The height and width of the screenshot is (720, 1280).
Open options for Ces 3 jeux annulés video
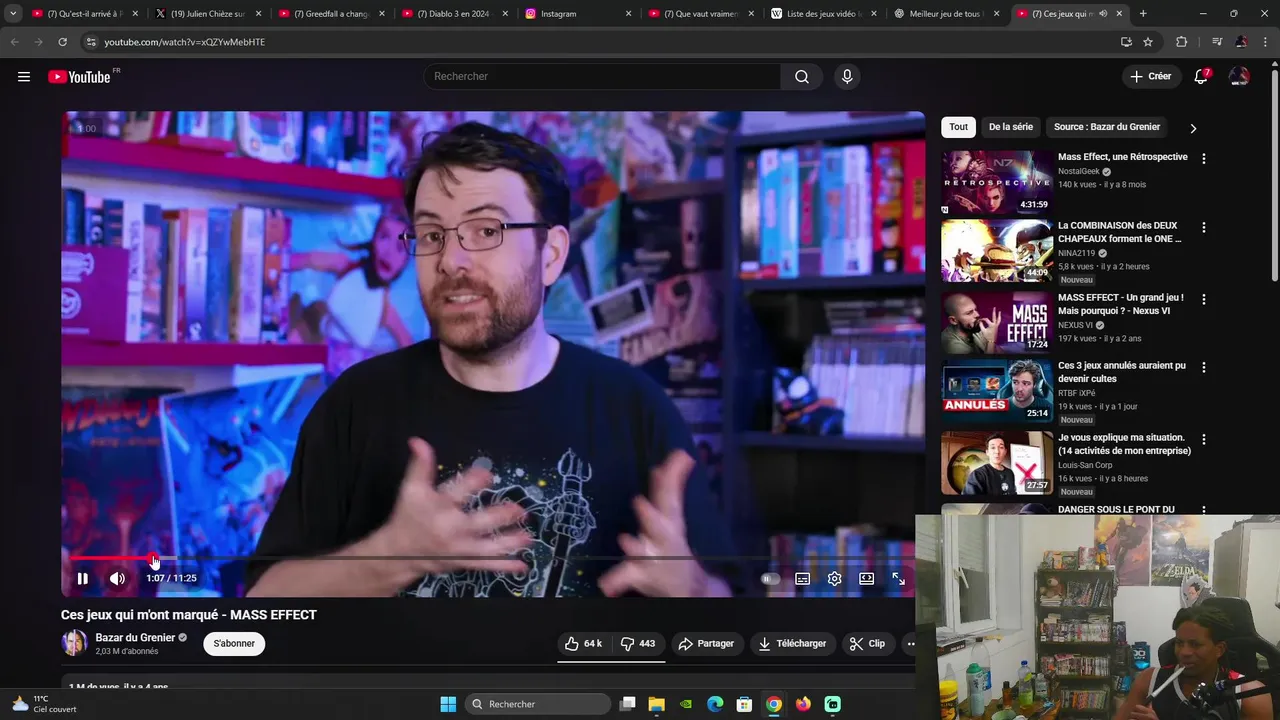click(1204, 367)
